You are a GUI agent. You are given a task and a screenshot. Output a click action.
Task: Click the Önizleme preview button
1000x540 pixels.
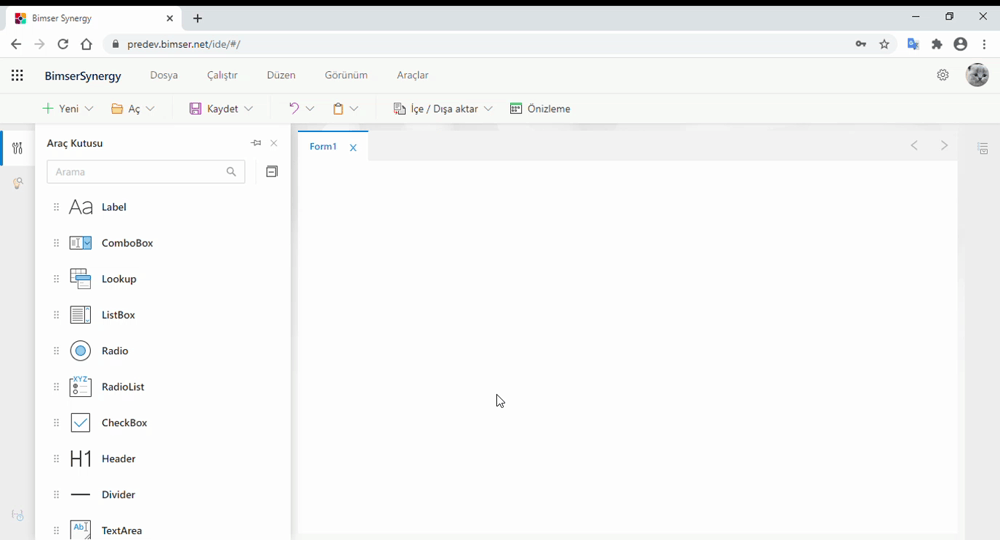[540, 109]
